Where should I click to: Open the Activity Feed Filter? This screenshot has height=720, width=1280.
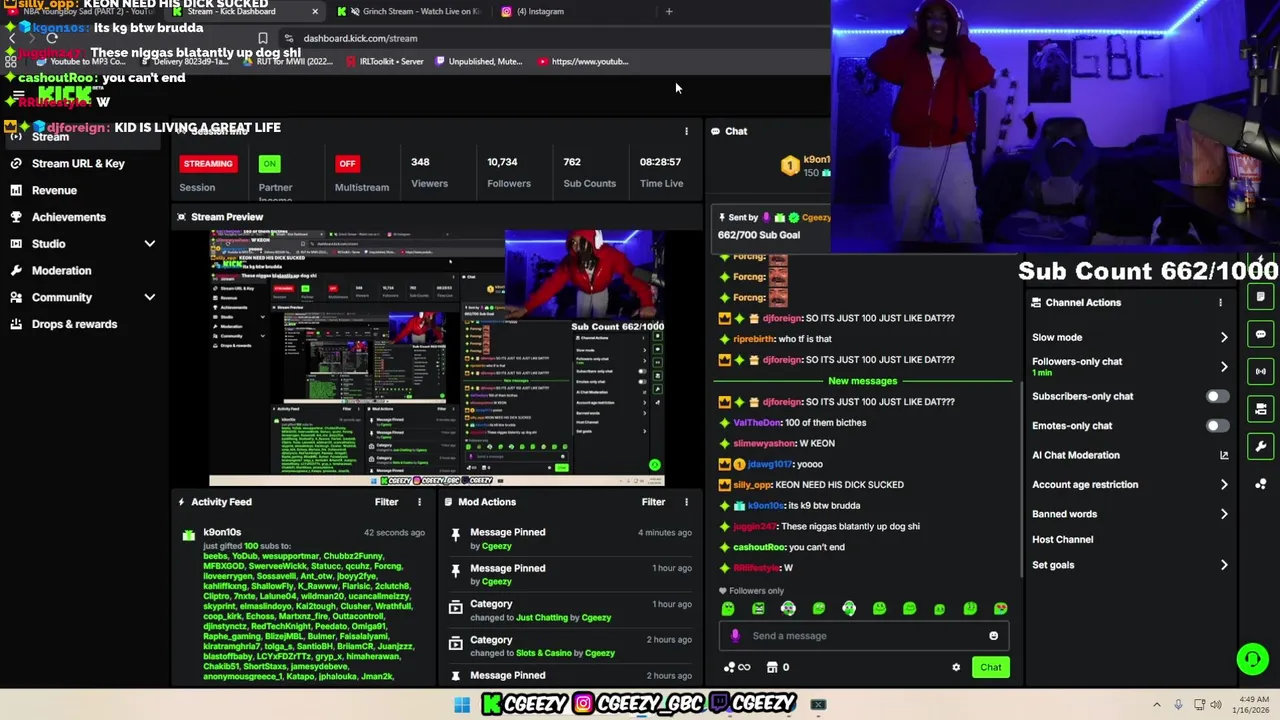point(386,502)
